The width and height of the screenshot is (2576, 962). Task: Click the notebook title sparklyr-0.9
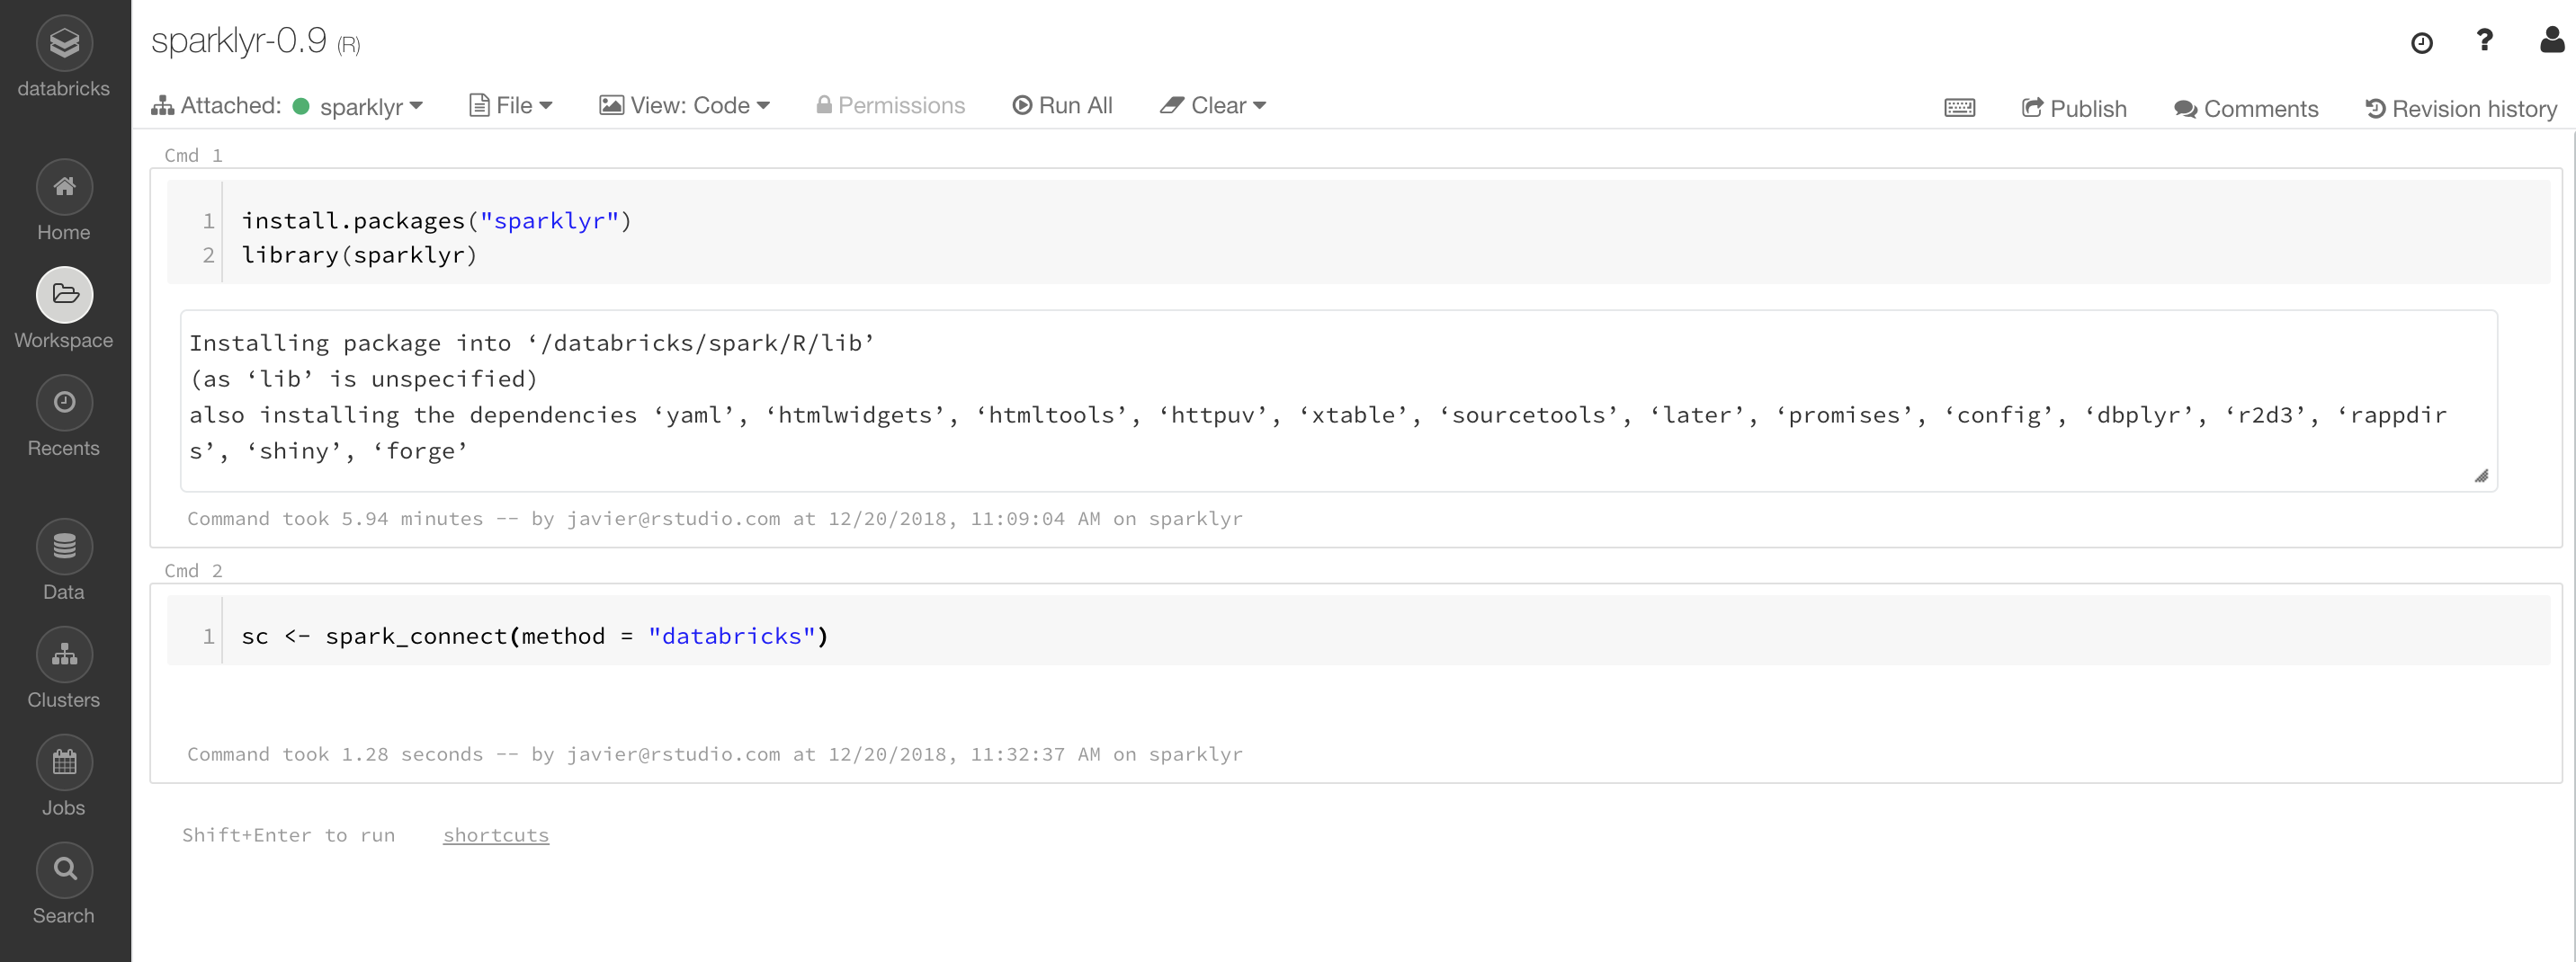tap(239, 41)
